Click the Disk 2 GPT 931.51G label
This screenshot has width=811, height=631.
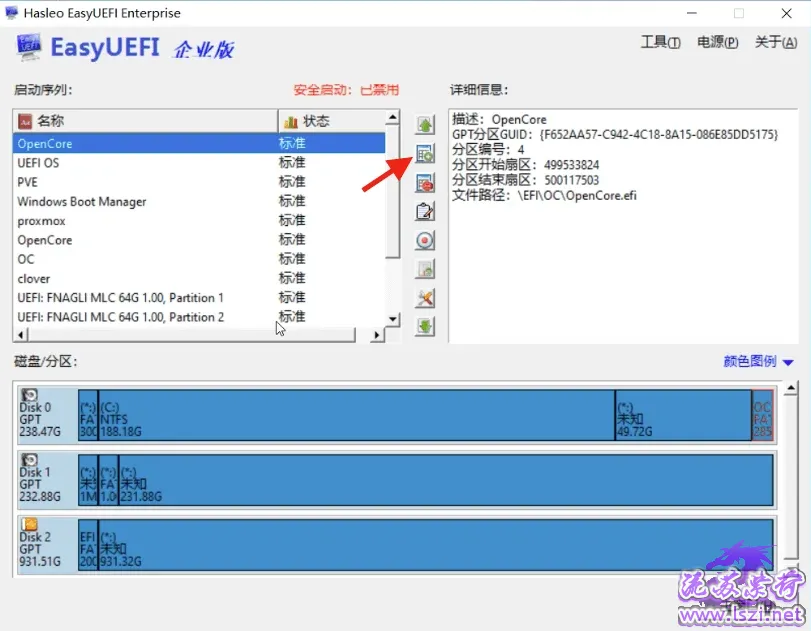point(40,549)
